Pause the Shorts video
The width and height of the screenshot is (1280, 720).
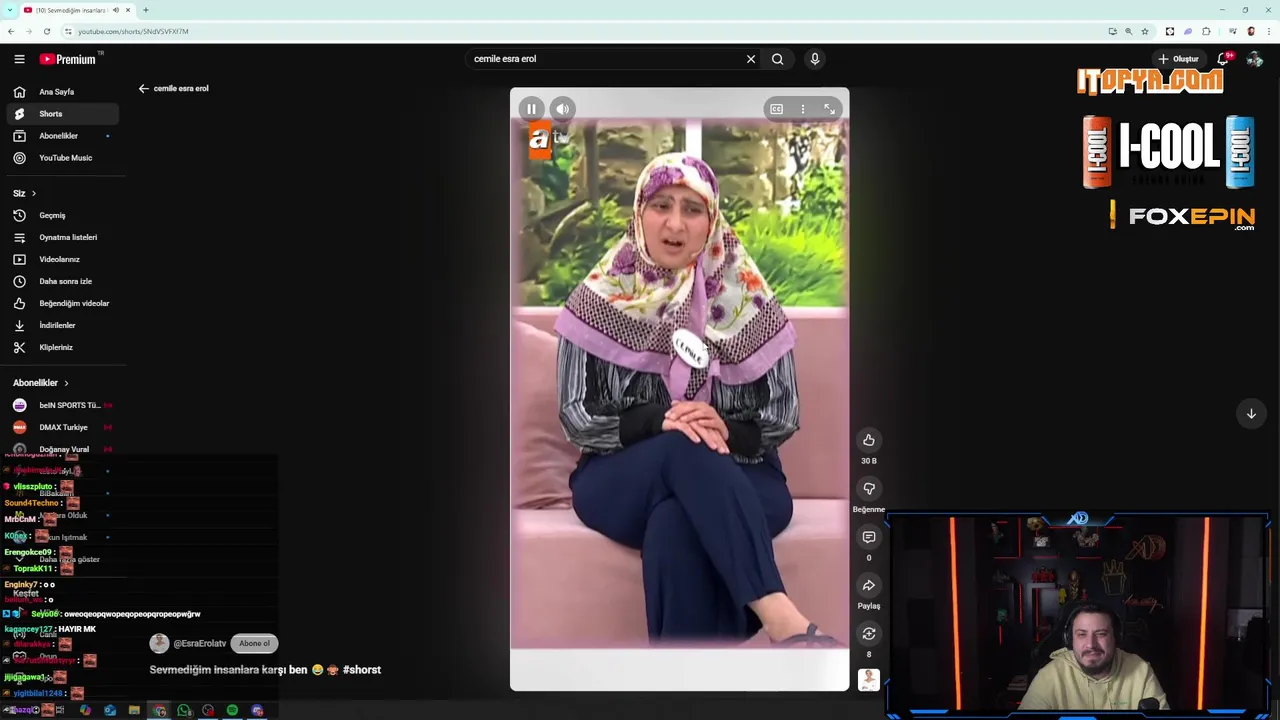pyautogui.click(x=532, y=109)
